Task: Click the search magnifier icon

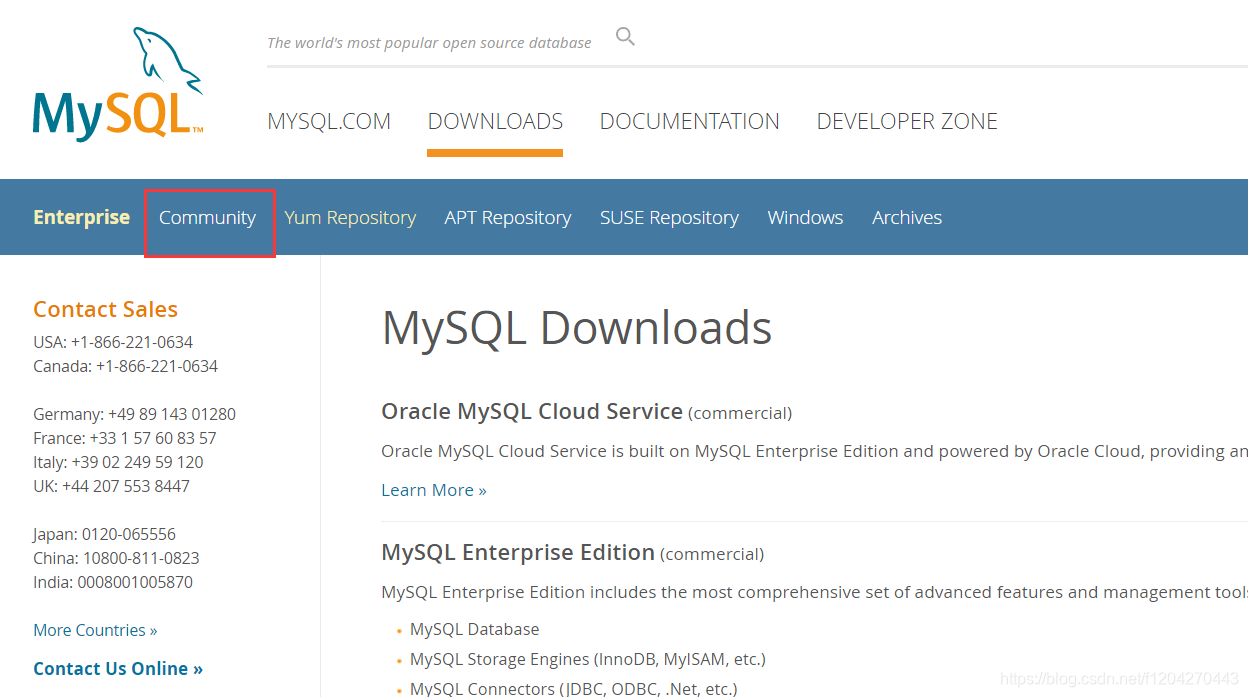Action: pyautogui.click(x=625, y=38)
